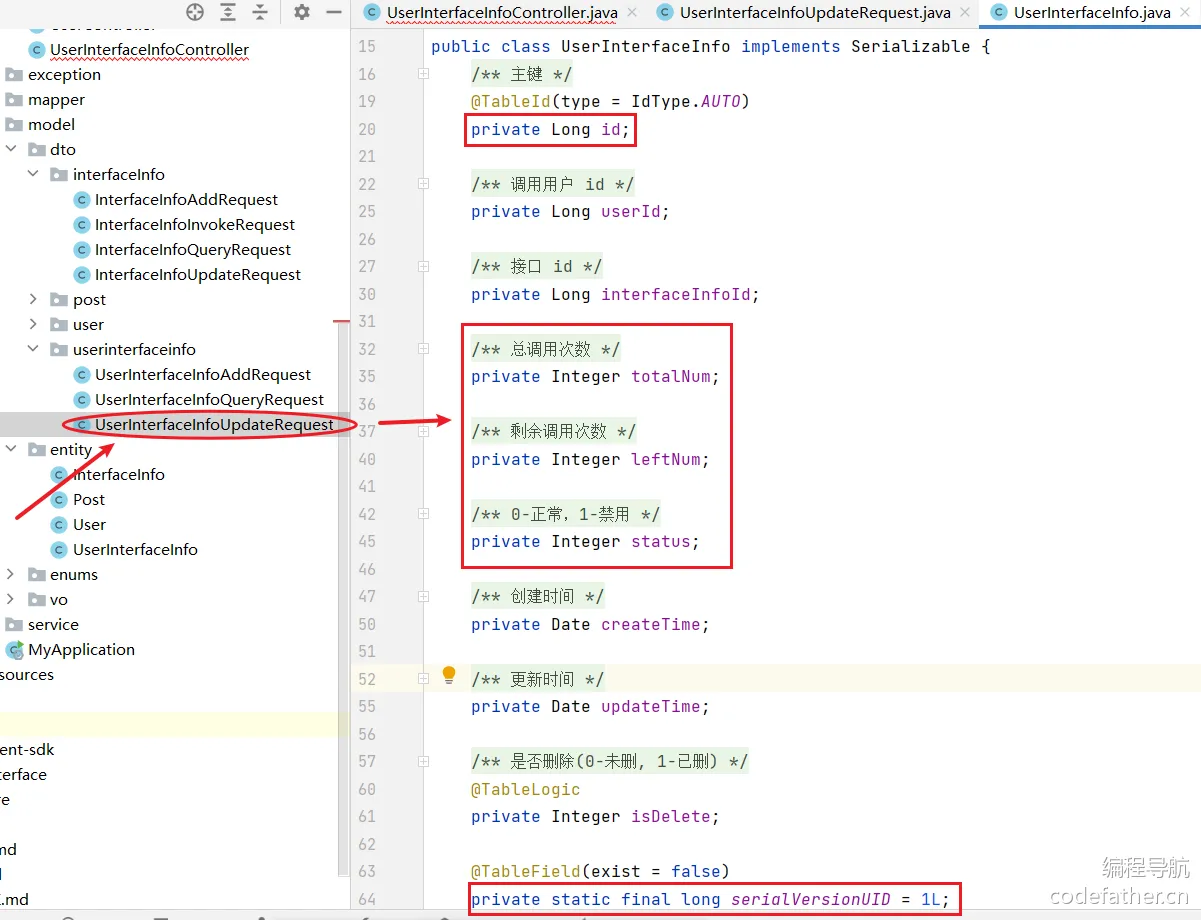Click folder icon of service package

(14, 625)
